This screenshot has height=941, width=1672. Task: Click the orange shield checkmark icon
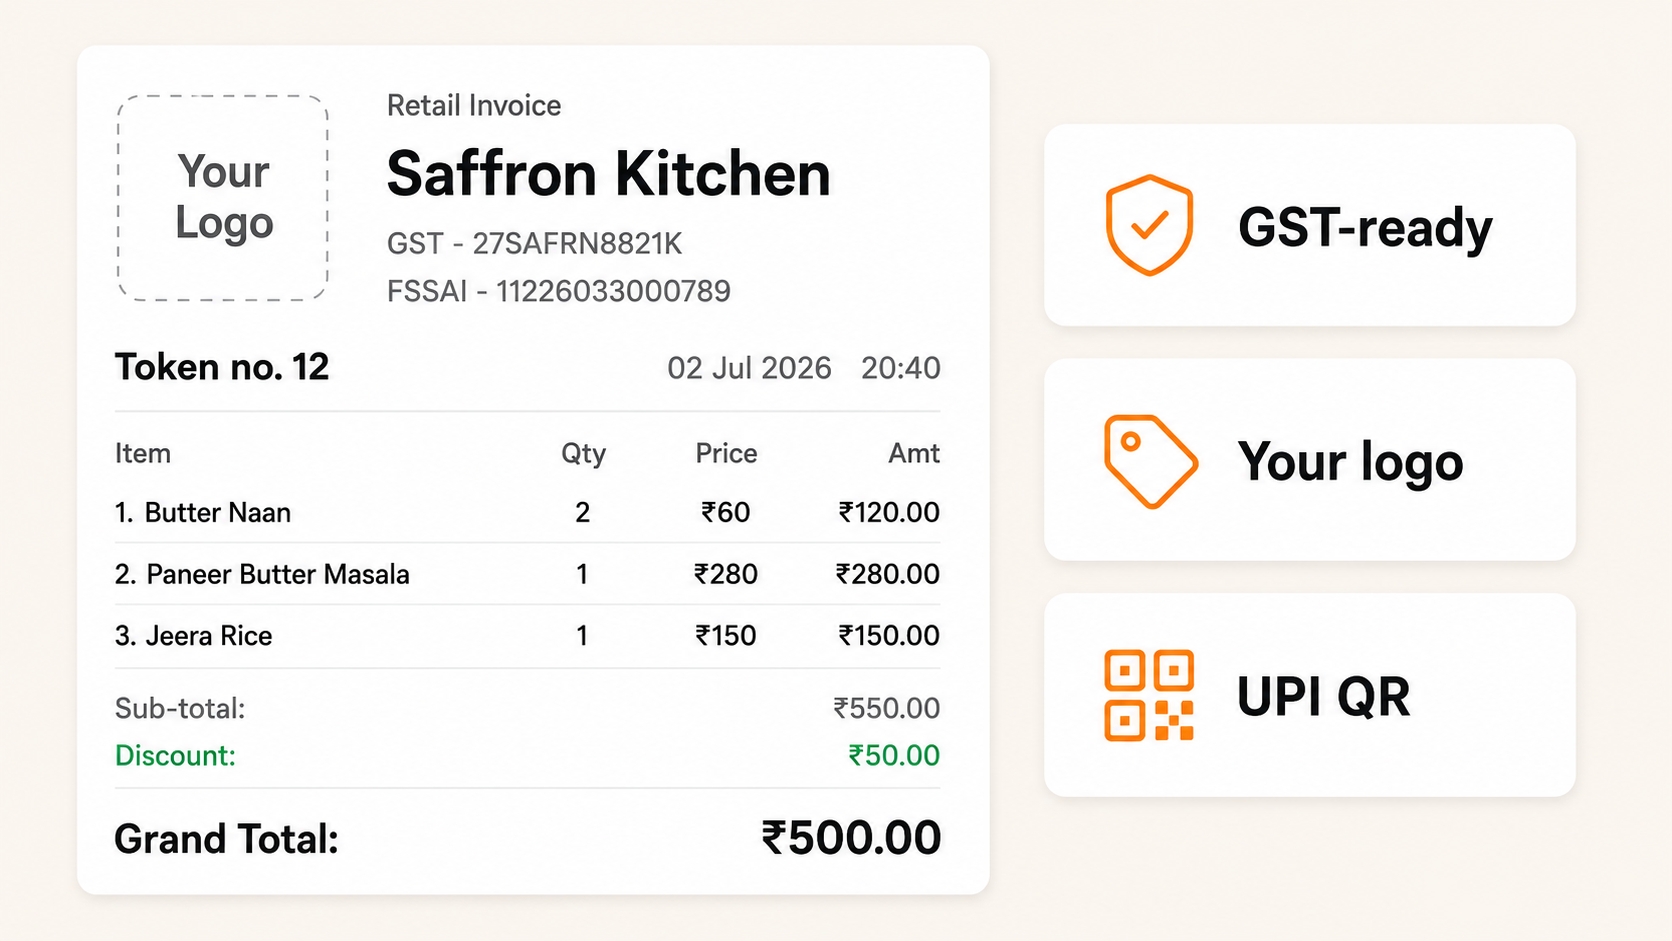click(1149, 225)
